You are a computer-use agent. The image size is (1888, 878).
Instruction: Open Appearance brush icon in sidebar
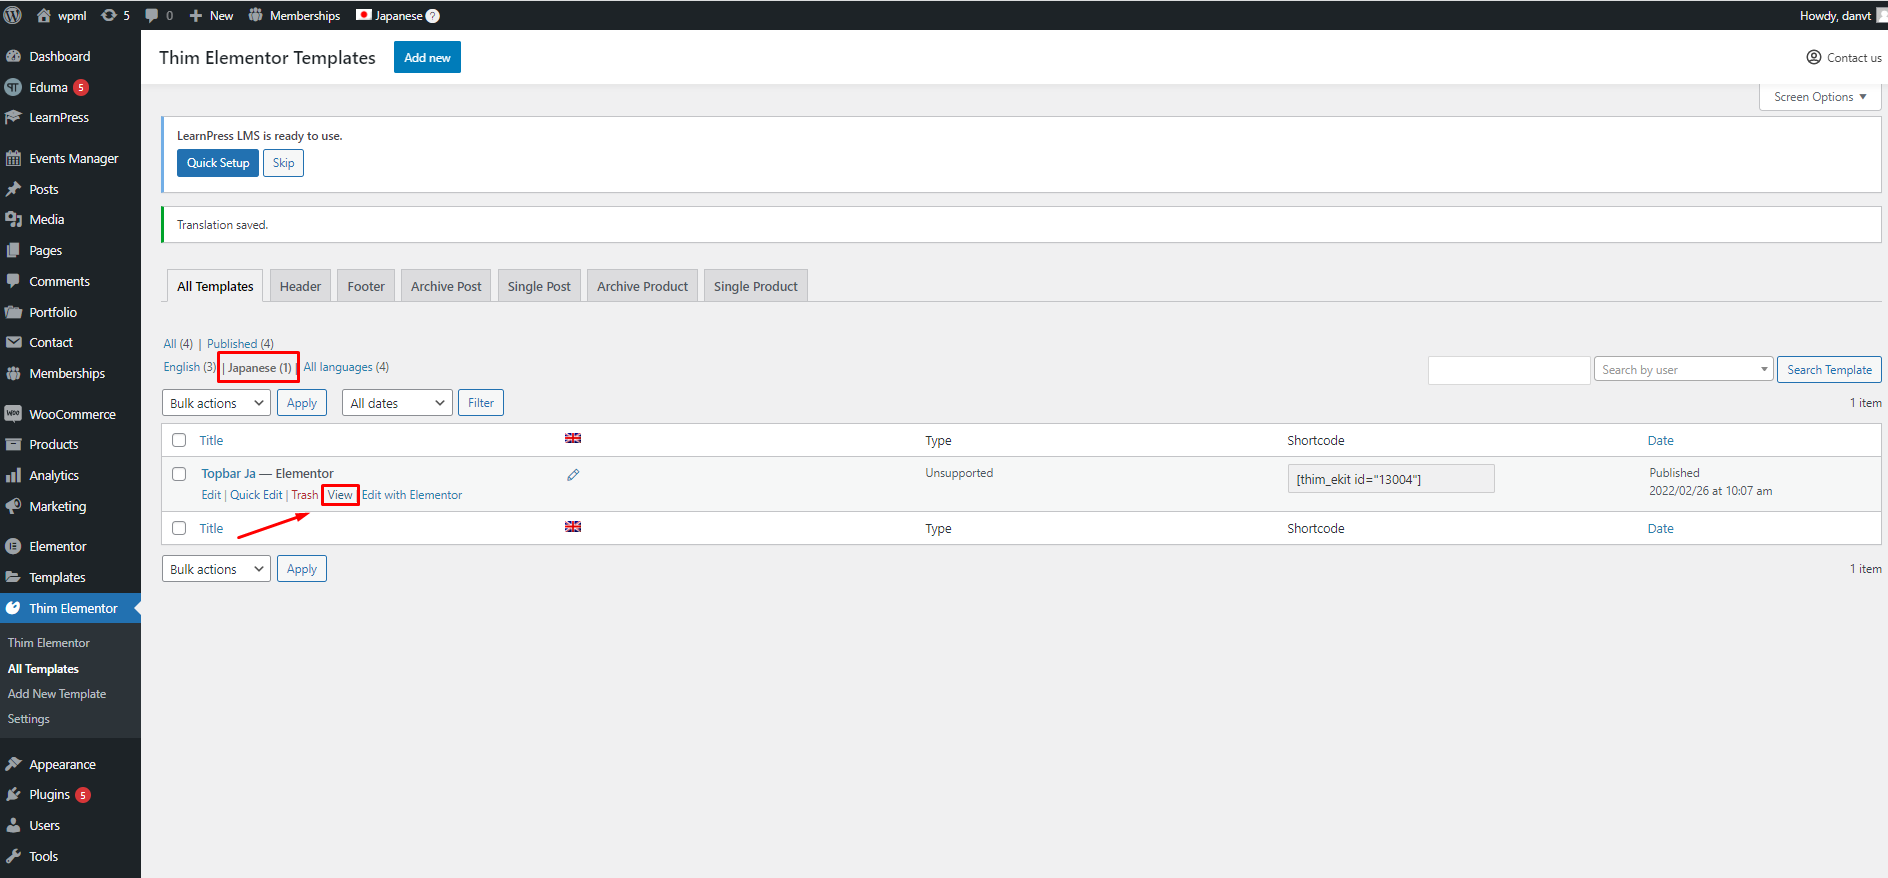pos(13,764)
